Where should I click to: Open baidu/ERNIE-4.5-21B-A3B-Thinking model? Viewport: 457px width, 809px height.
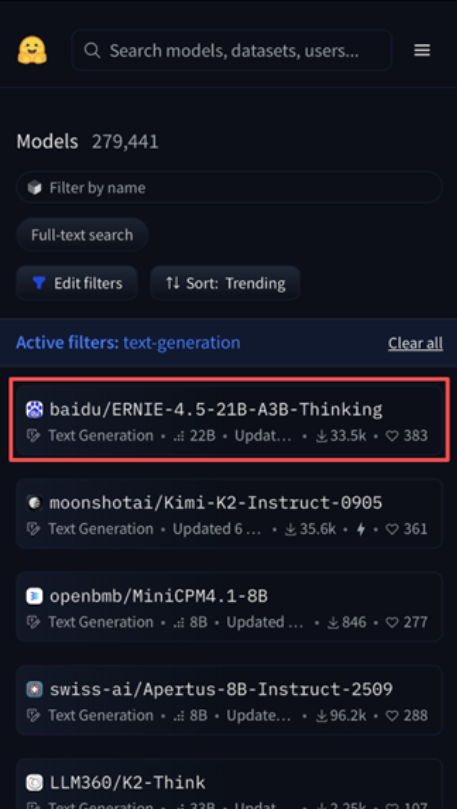[x=230, y=419]
